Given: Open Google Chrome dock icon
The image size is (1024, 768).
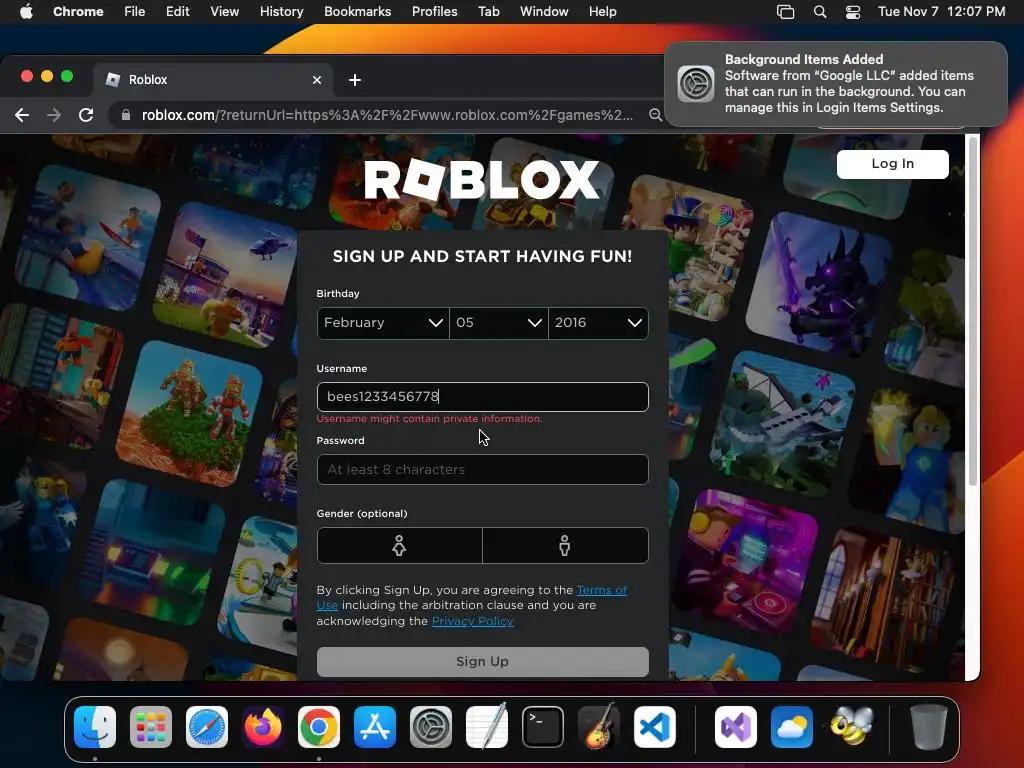Looking at the screenshot, I should pos(319,727).
